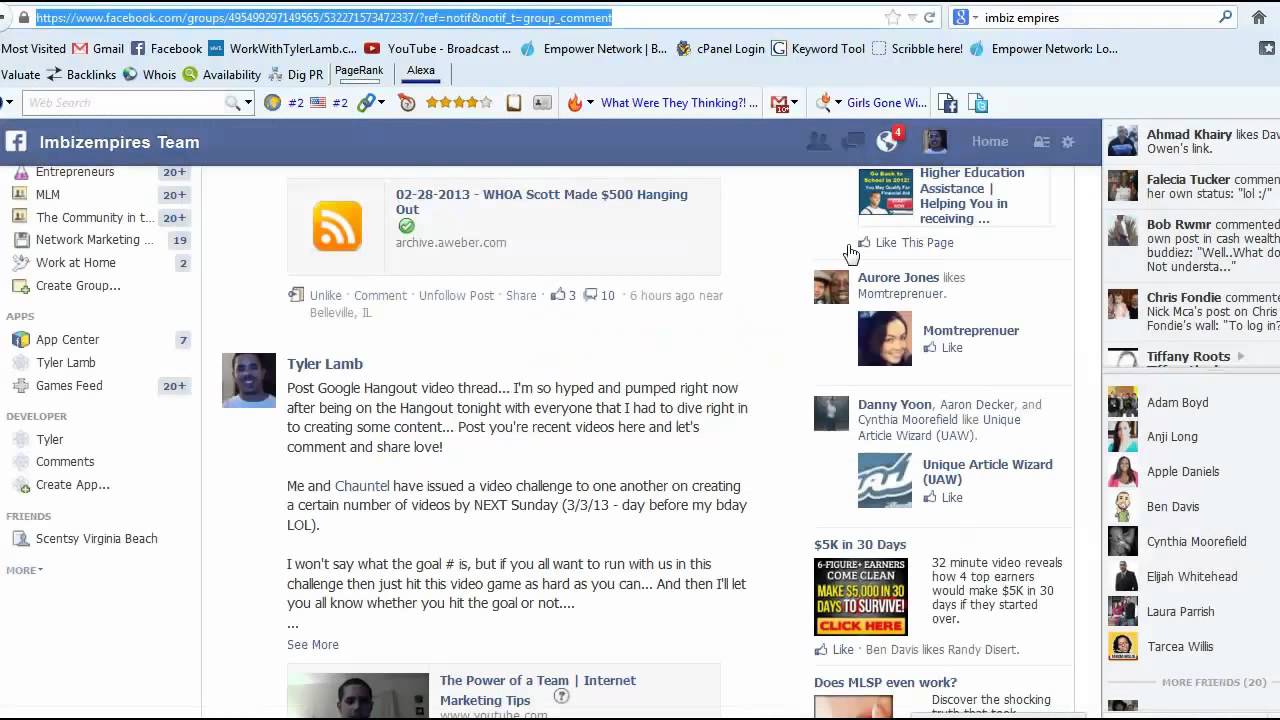This screenshot has width=1280, height=720.
Task: Click Whois in SEO toolbar
Action: click(x=149, y=74)
